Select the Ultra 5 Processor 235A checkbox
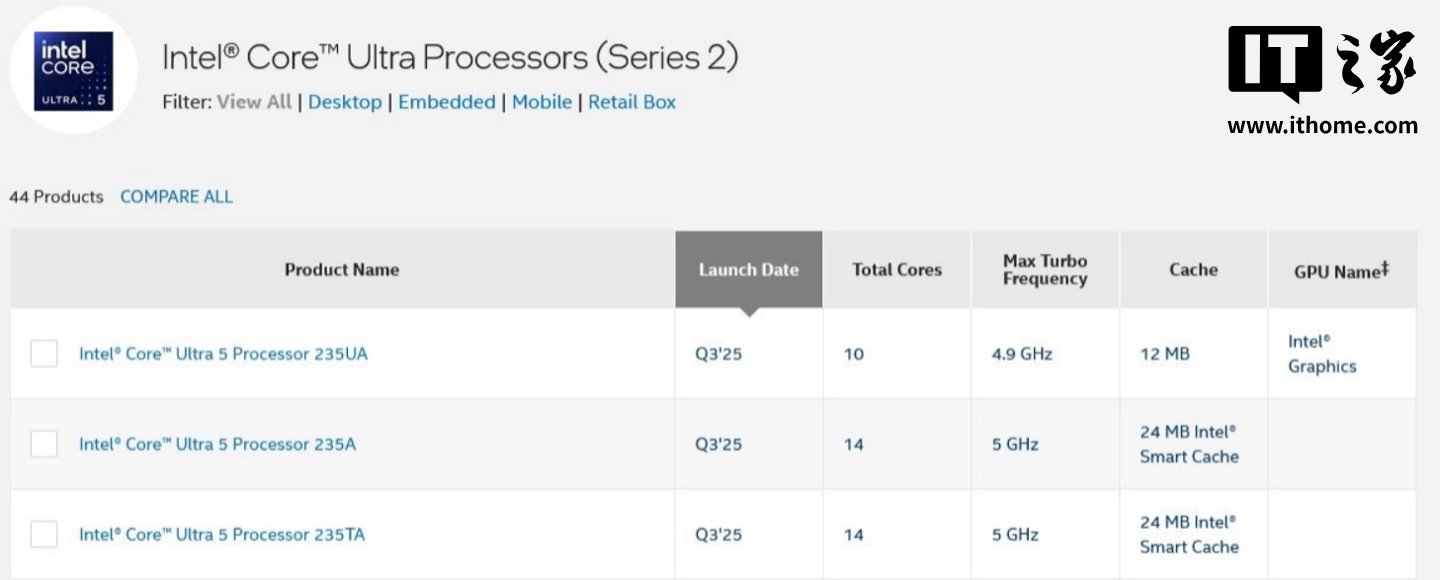Screen dimensions: 1440x580 coord(44,444)
